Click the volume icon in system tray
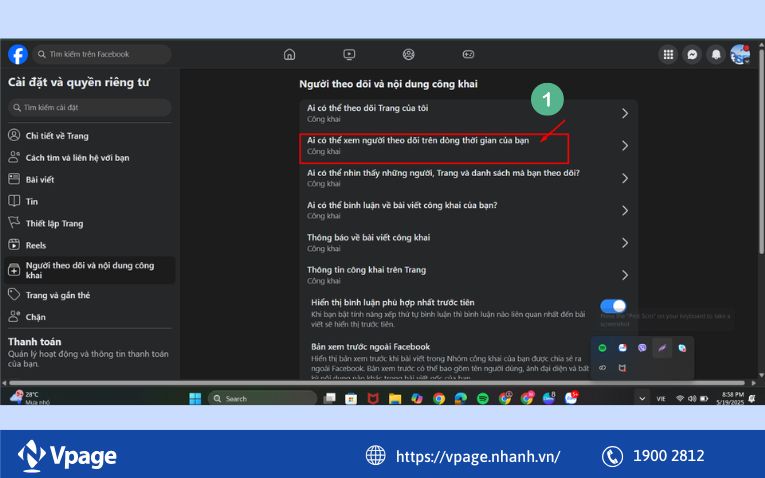The height and width of the screenshot is (478, 765). (x=692, y=398)
